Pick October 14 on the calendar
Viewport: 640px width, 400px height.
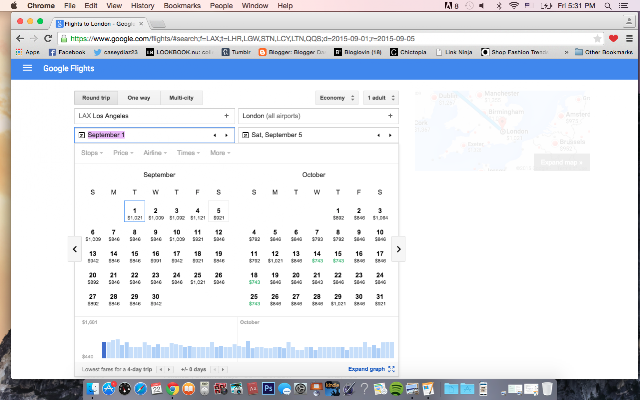point(317,257)
